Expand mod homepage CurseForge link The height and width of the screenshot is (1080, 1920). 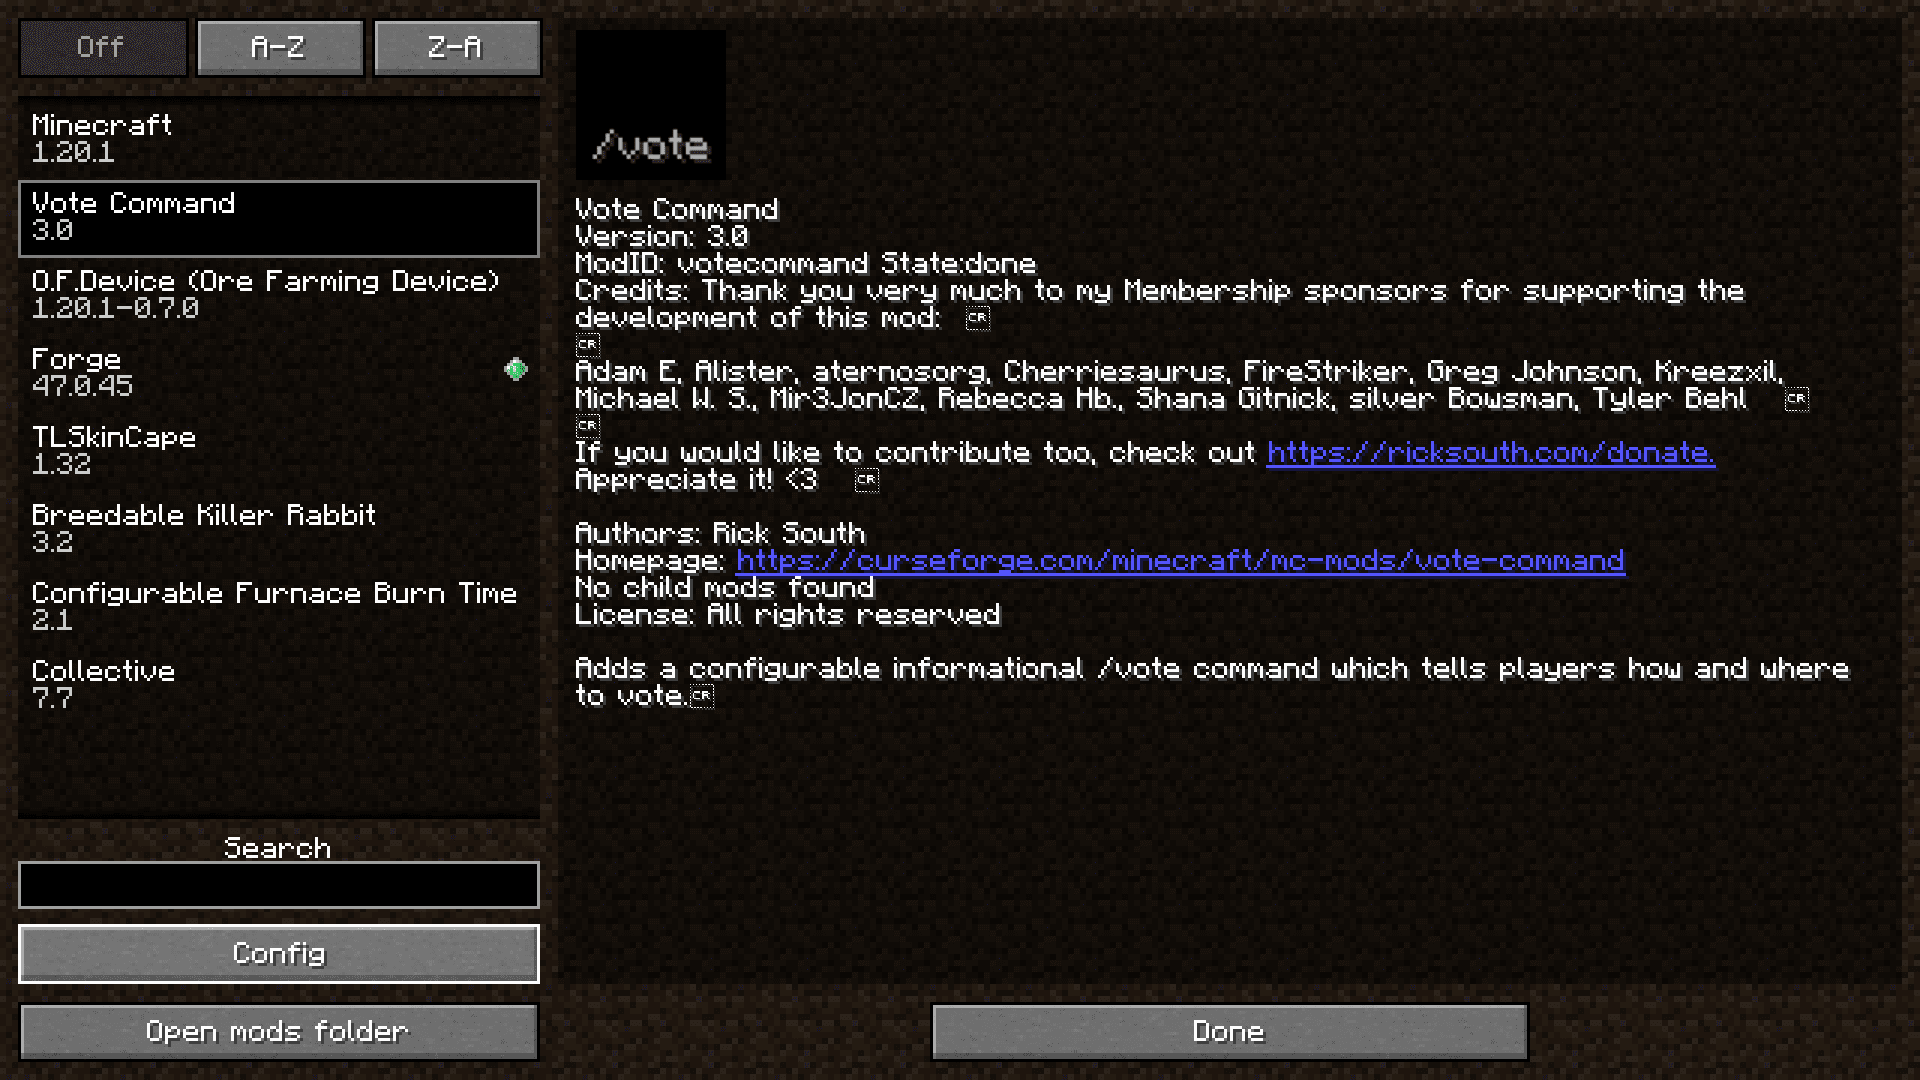tap(1180, 560)
